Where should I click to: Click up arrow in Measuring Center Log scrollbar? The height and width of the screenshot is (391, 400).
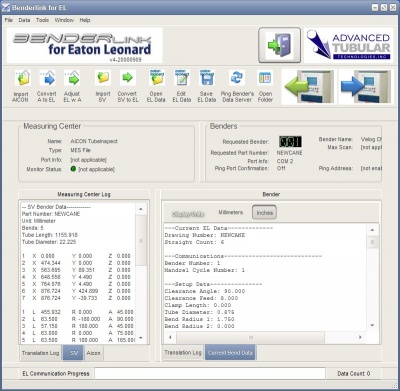(141, 209)
